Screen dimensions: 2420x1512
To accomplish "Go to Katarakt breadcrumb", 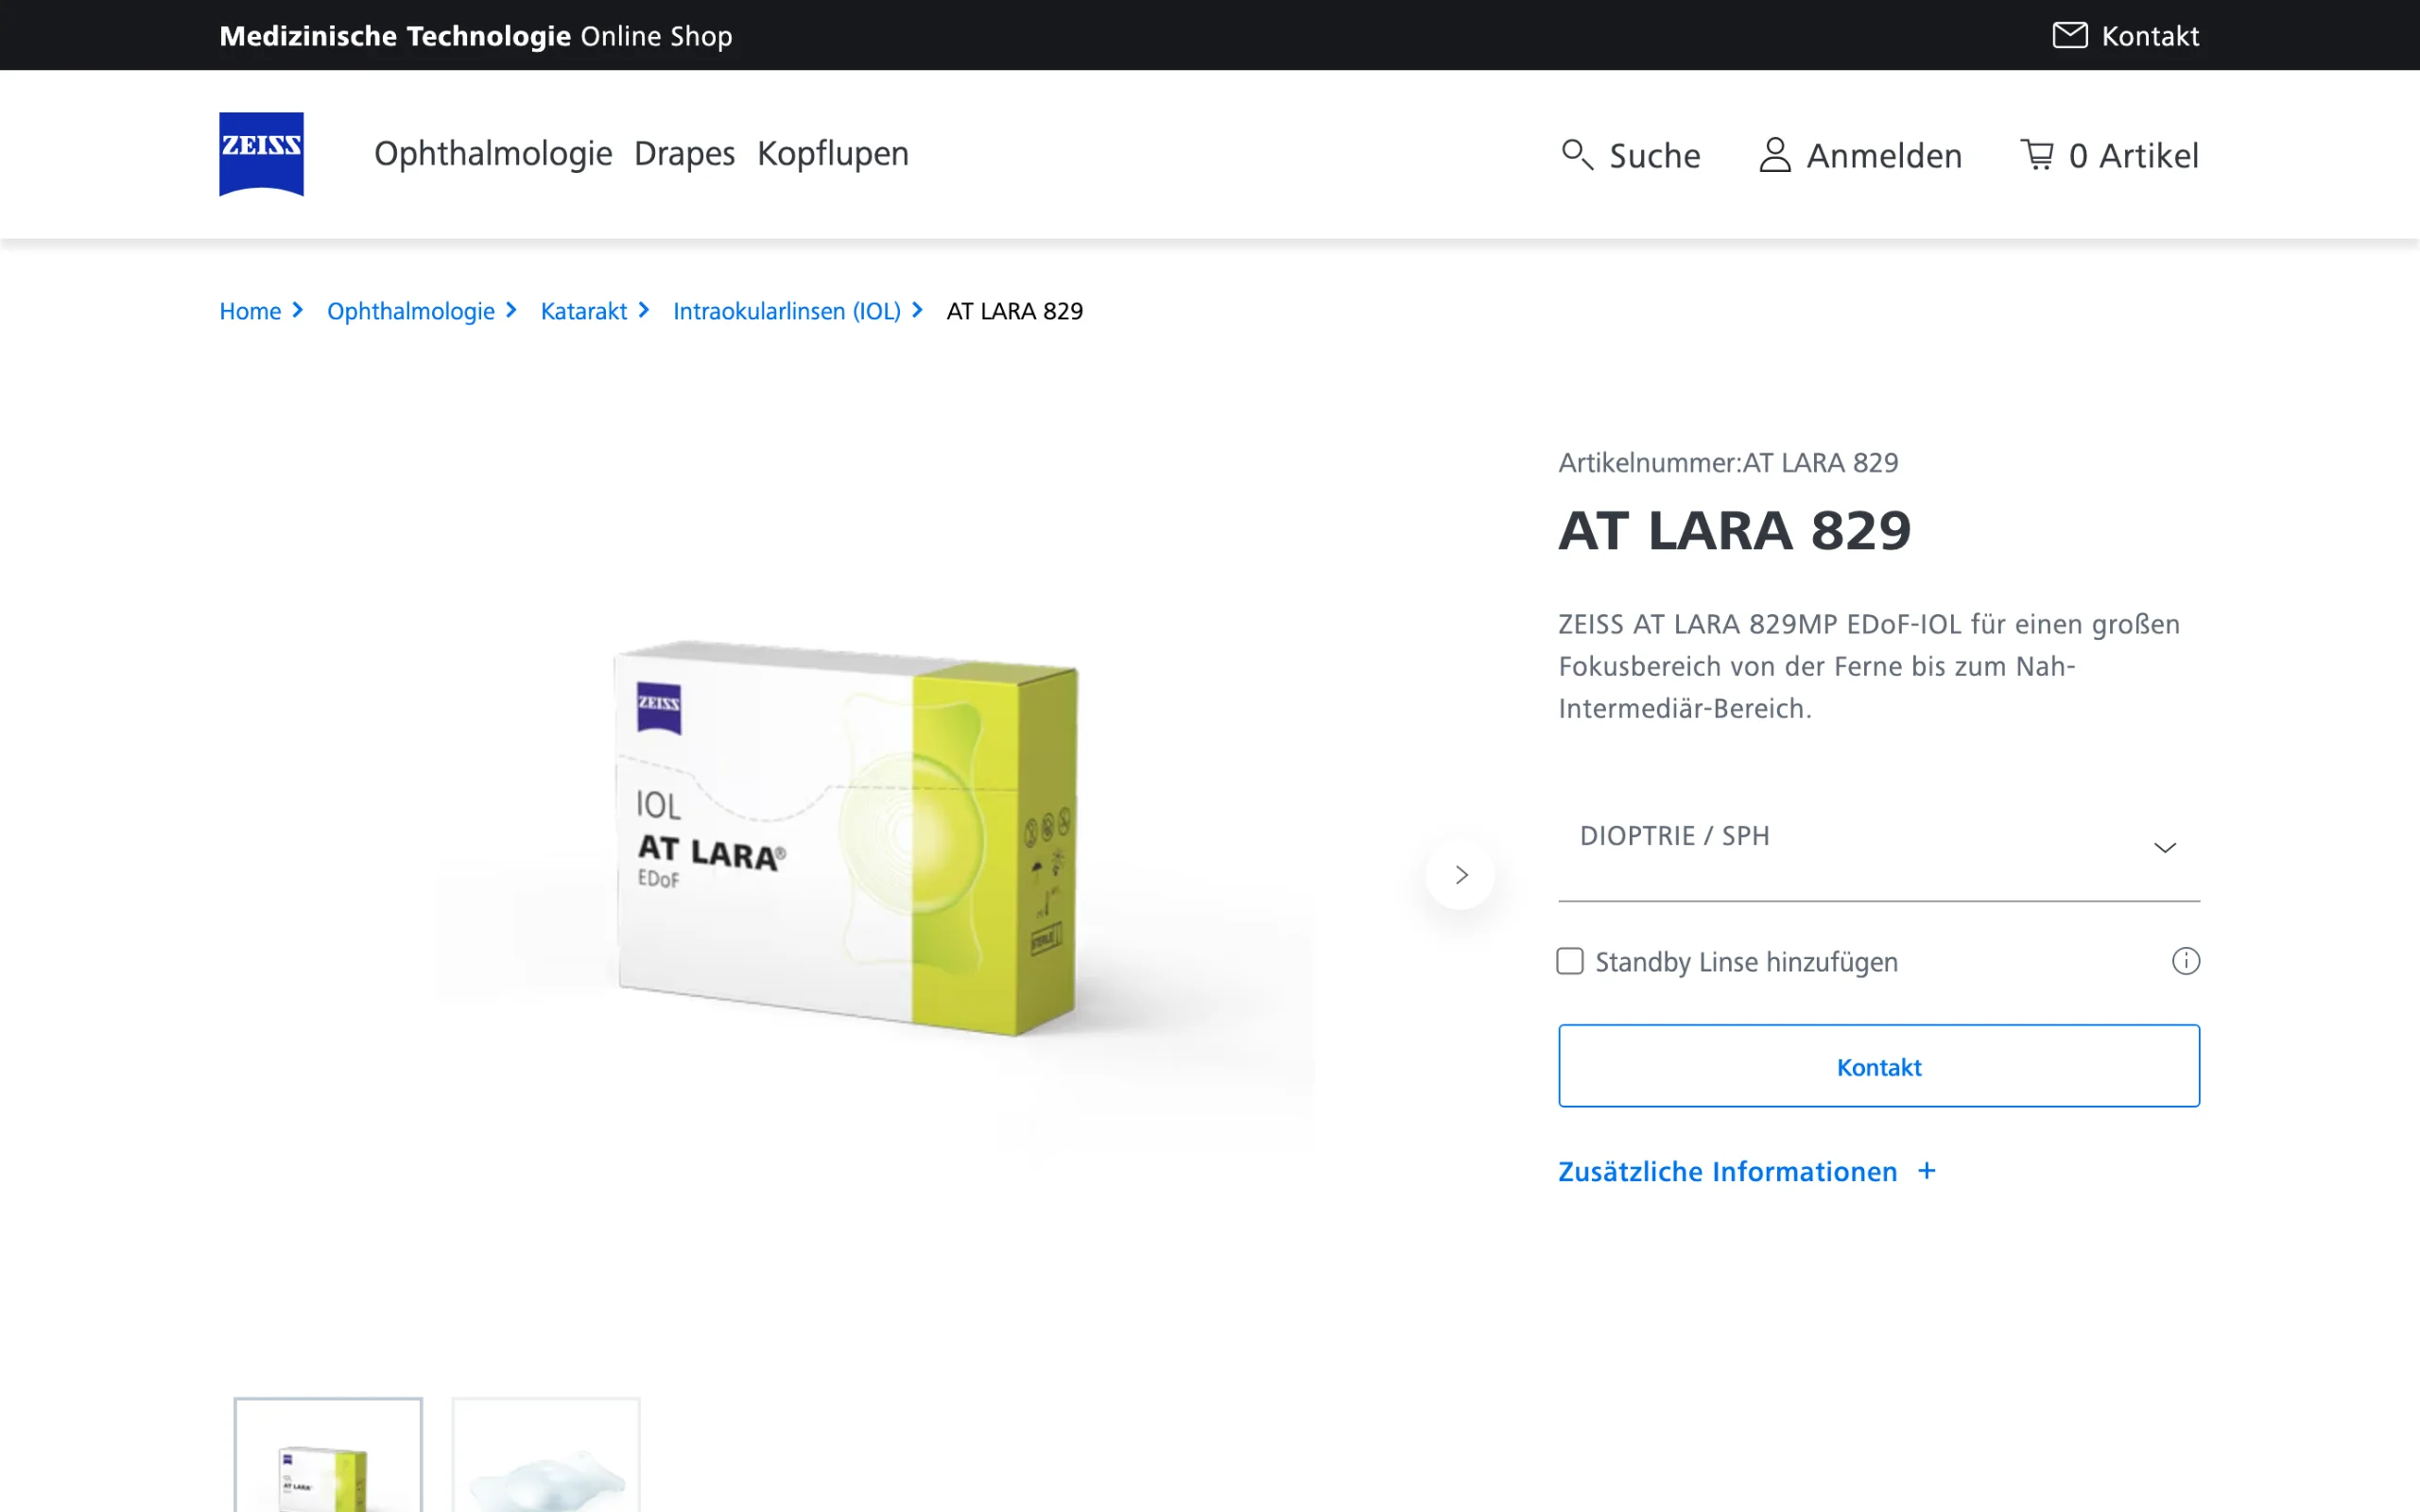I will click(x=584, y=311).
